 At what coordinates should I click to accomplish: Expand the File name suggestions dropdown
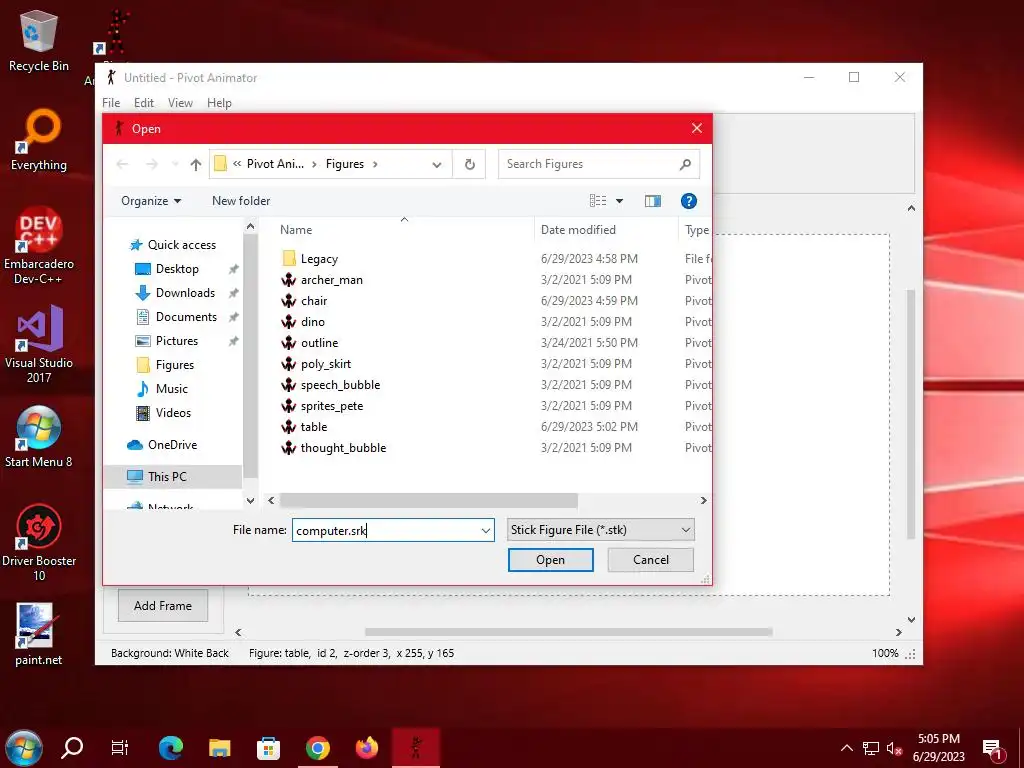[485, 530]
